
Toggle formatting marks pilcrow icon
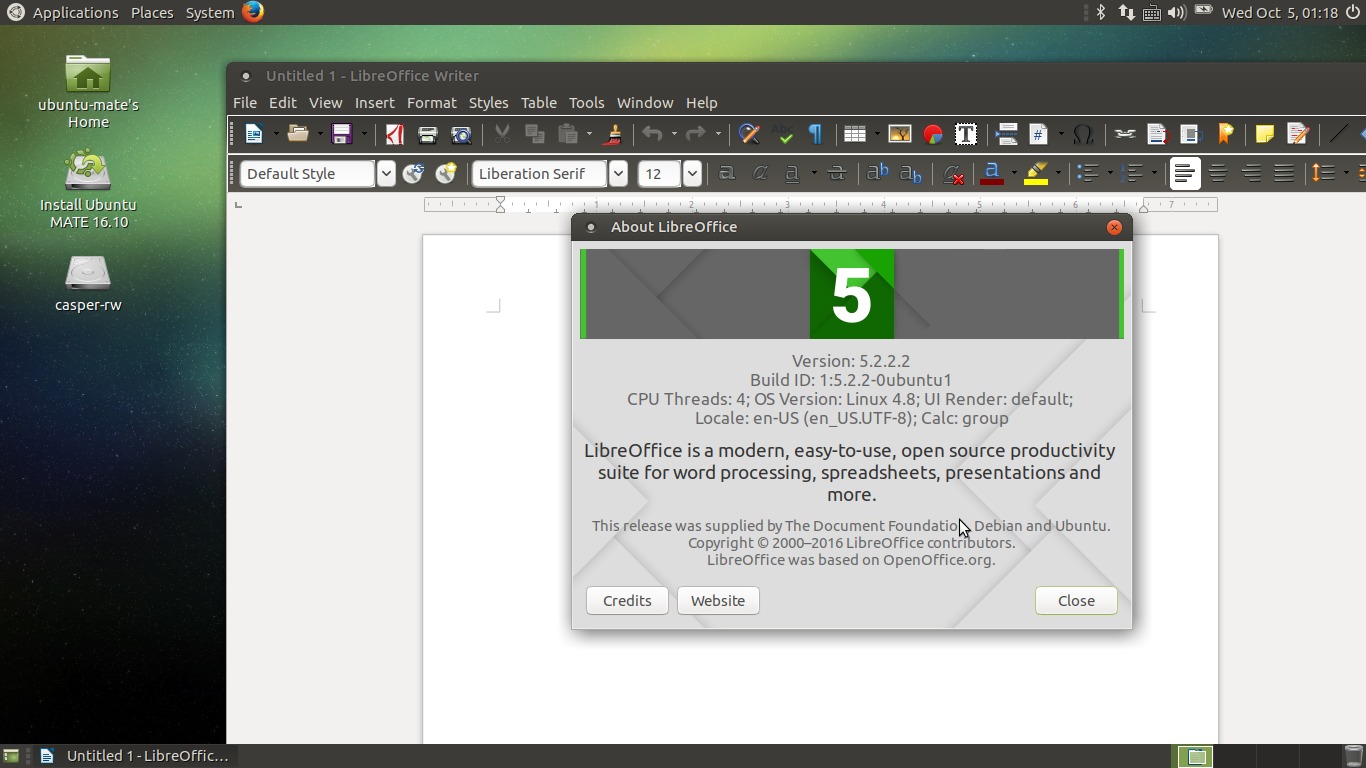click(x=815, y=134)
